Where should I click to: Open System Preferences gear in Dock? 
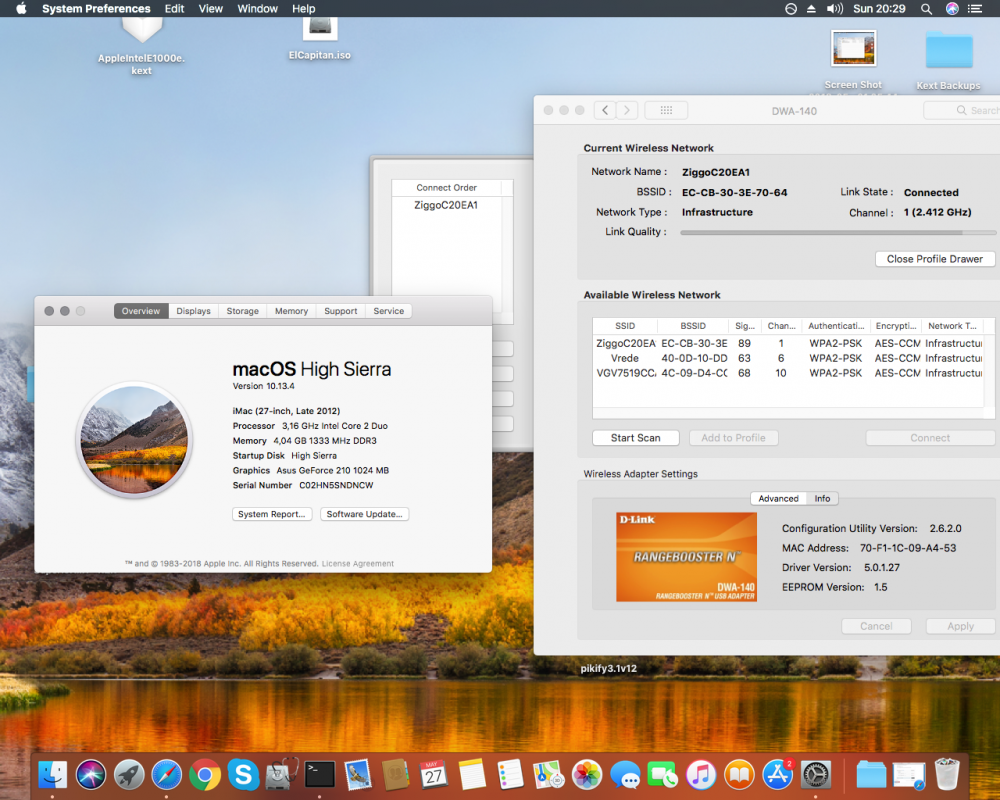[816, 775]
